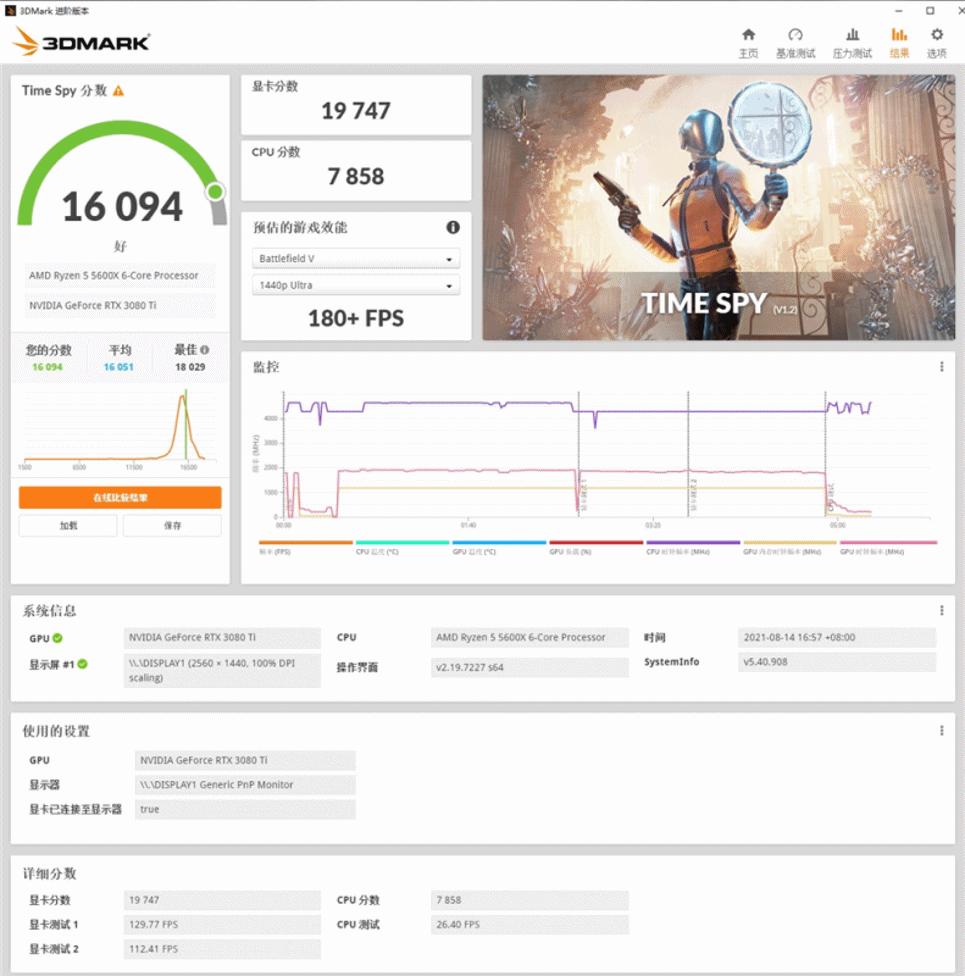Open the Battlefield V game dropdown
This screenshot has height=976, width=965.
(356, 258)
